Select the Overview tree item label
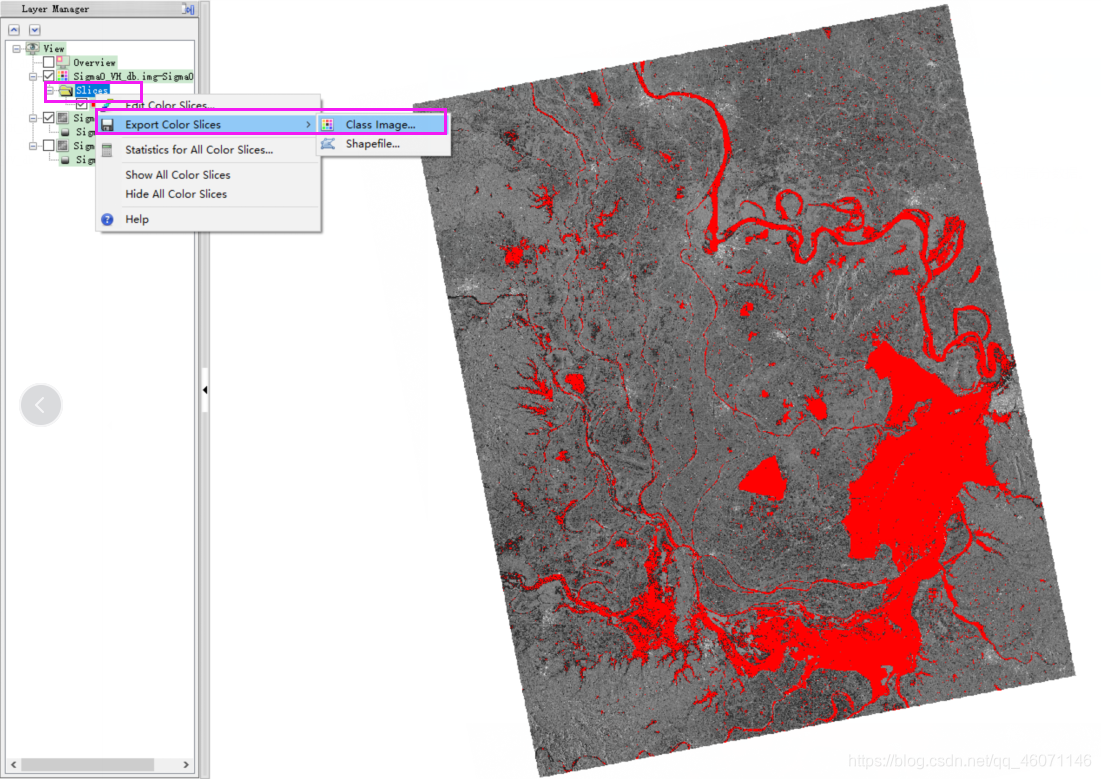Screen dimensions: 1101x779 [x=94, y=62]
